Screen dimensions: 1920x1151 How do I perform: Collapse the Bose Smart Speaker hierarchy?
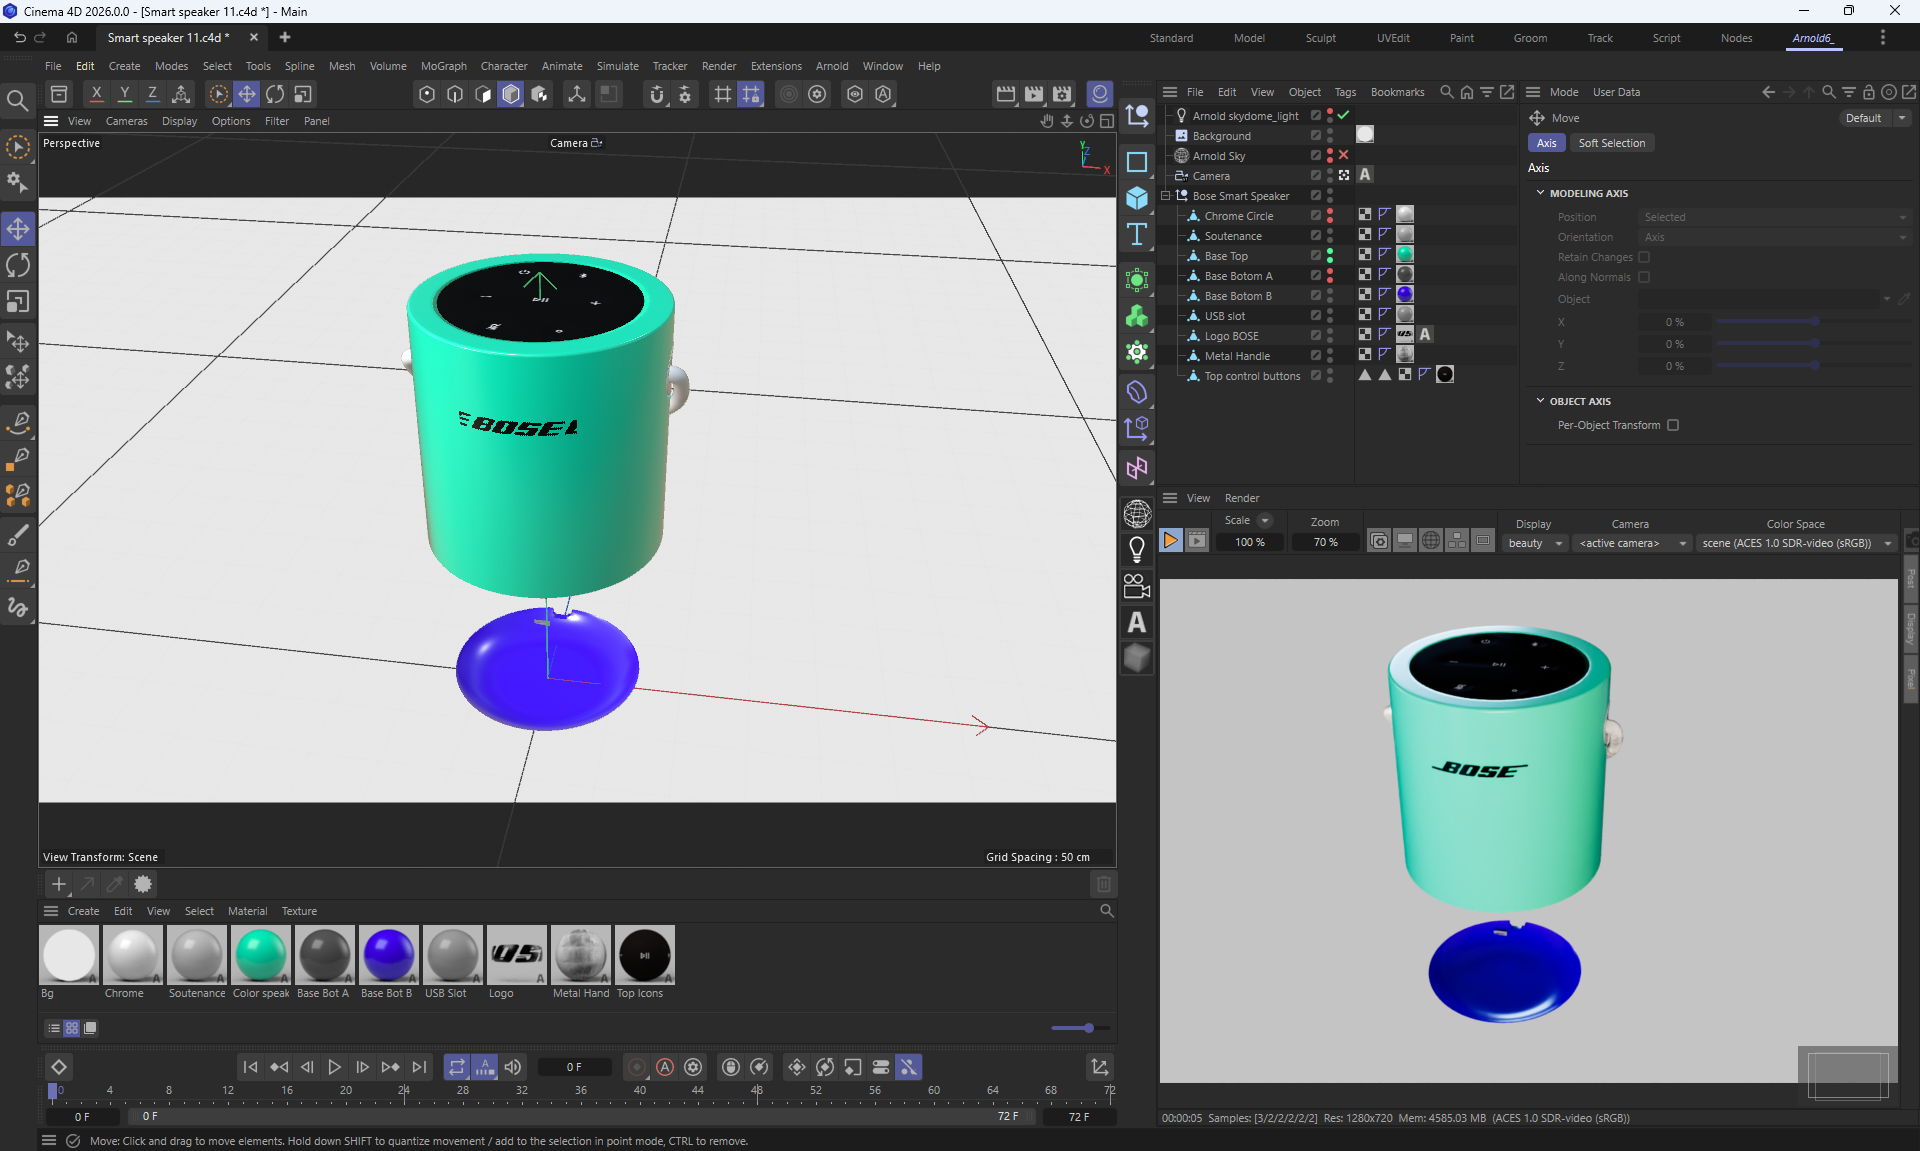1166,196
